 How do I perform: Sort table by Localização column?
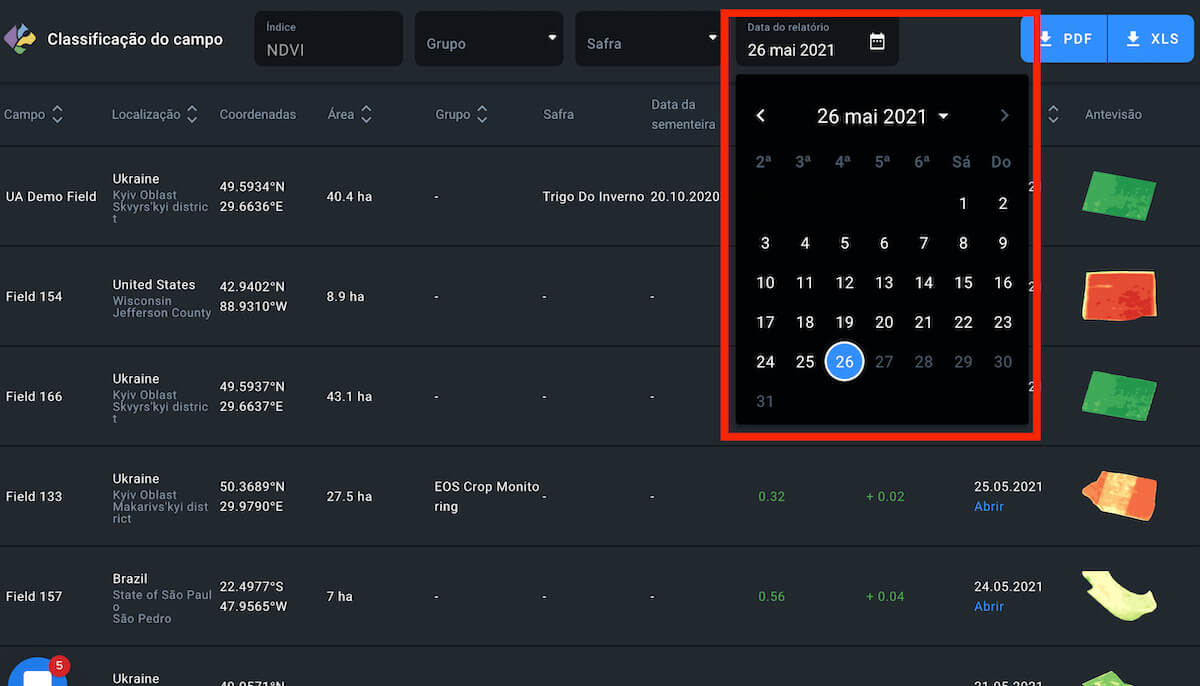[x=192, y=115]
